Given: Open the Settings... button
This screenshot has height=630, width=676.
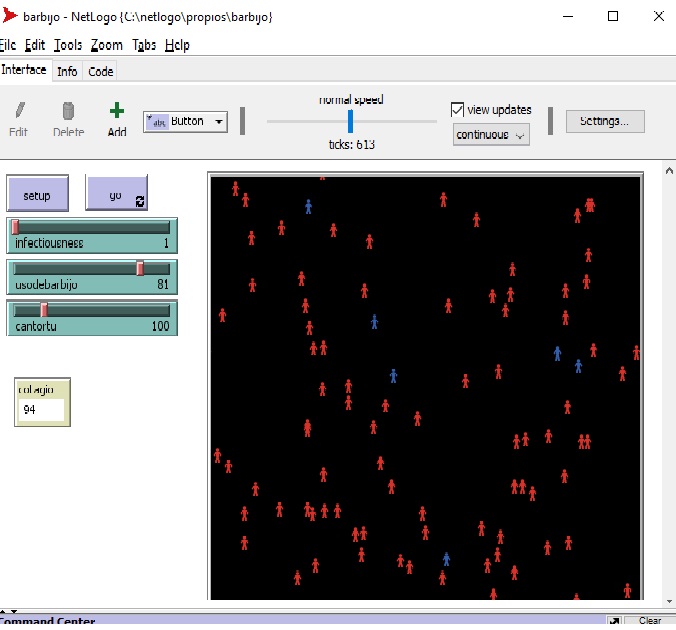Looking at the screenshot, I should coord(604,121).
